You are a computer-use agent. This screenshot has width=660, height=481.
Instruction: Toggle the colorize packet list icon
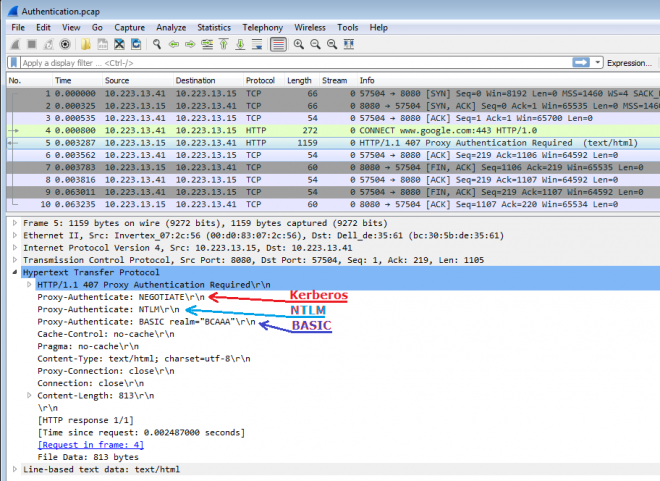click(278, 44)
